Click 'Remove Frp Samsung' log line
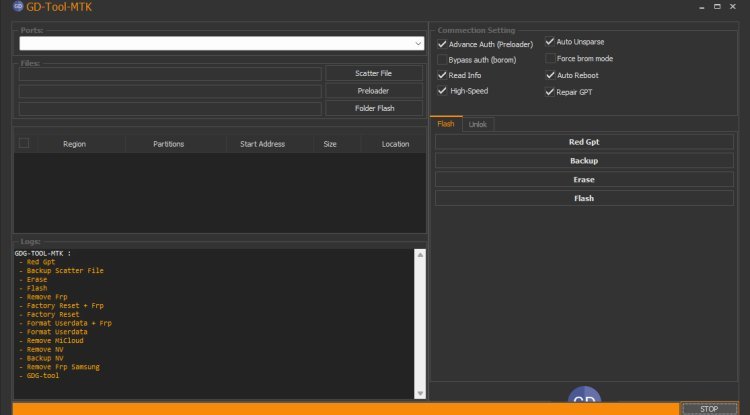Image resolution: width=750 pixels, height=415 pixels. (63, 367)
